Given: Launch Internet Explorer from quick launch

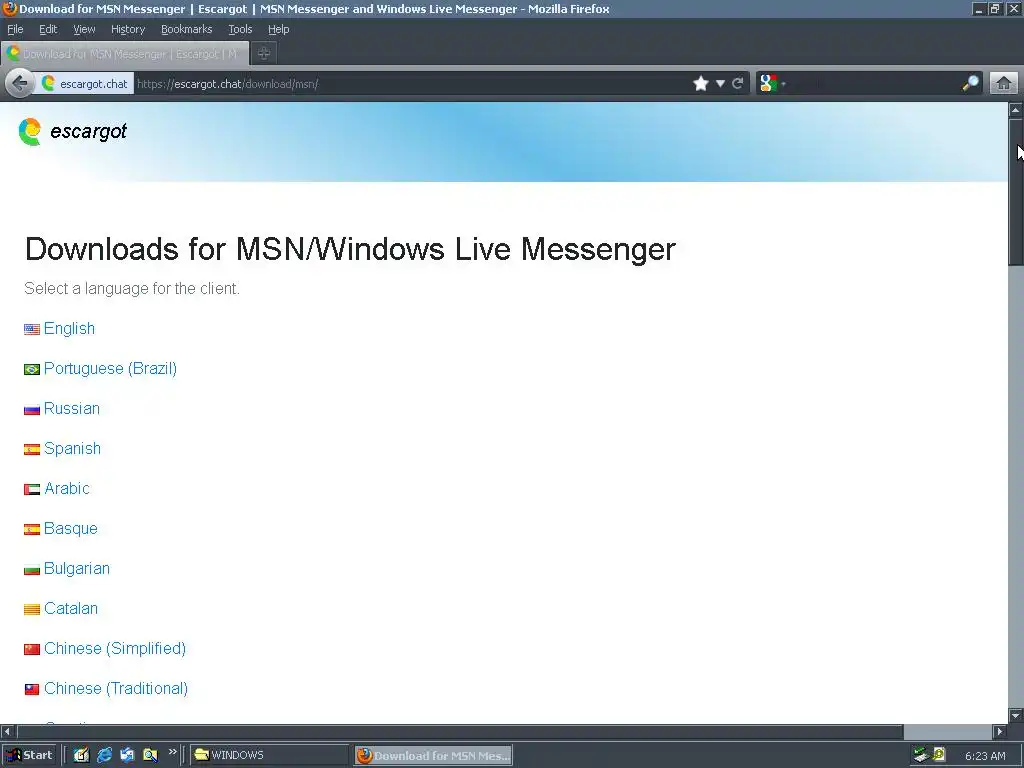Looking at the screenshot, I should [104, 755].
